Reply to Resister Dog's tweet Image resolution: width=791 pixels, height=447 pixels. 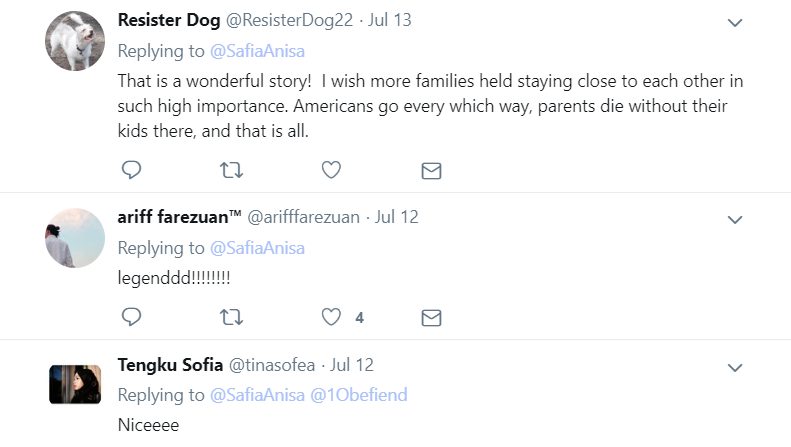[x=131, y=170]
